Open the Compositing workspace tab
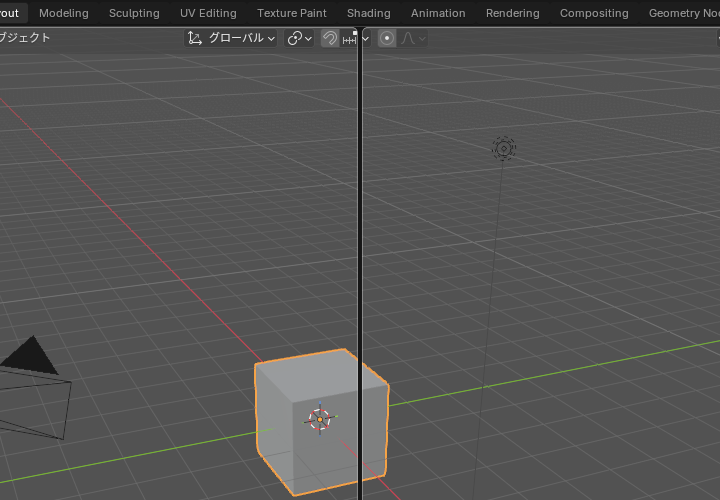This screenshot has width=720, height=500. click(594, 13)
